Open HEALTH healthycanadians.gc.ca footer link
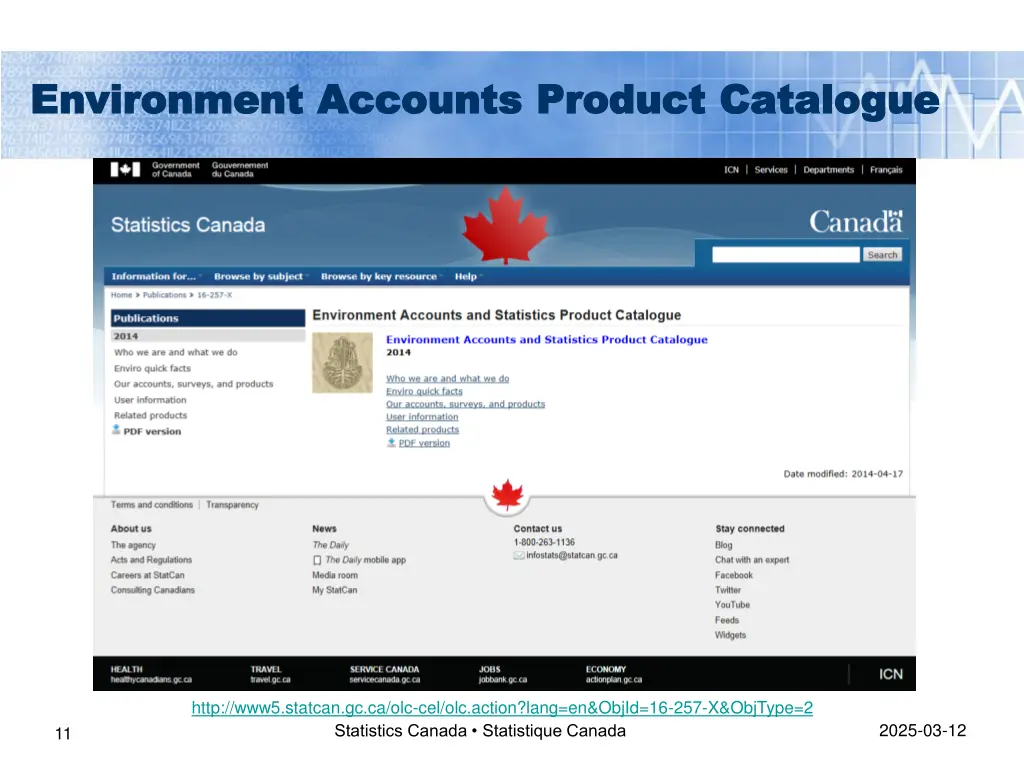 [151, 675]
